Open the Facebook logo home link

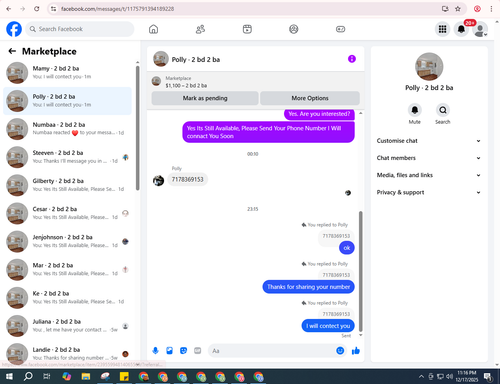click(14, 29)
